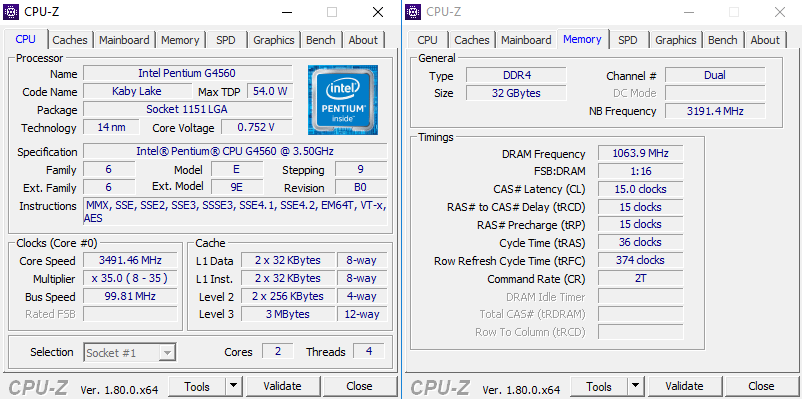Click the processor Name field Intel Pentium G4560
Screen dimensions: 802x399
tap(188, 73)
